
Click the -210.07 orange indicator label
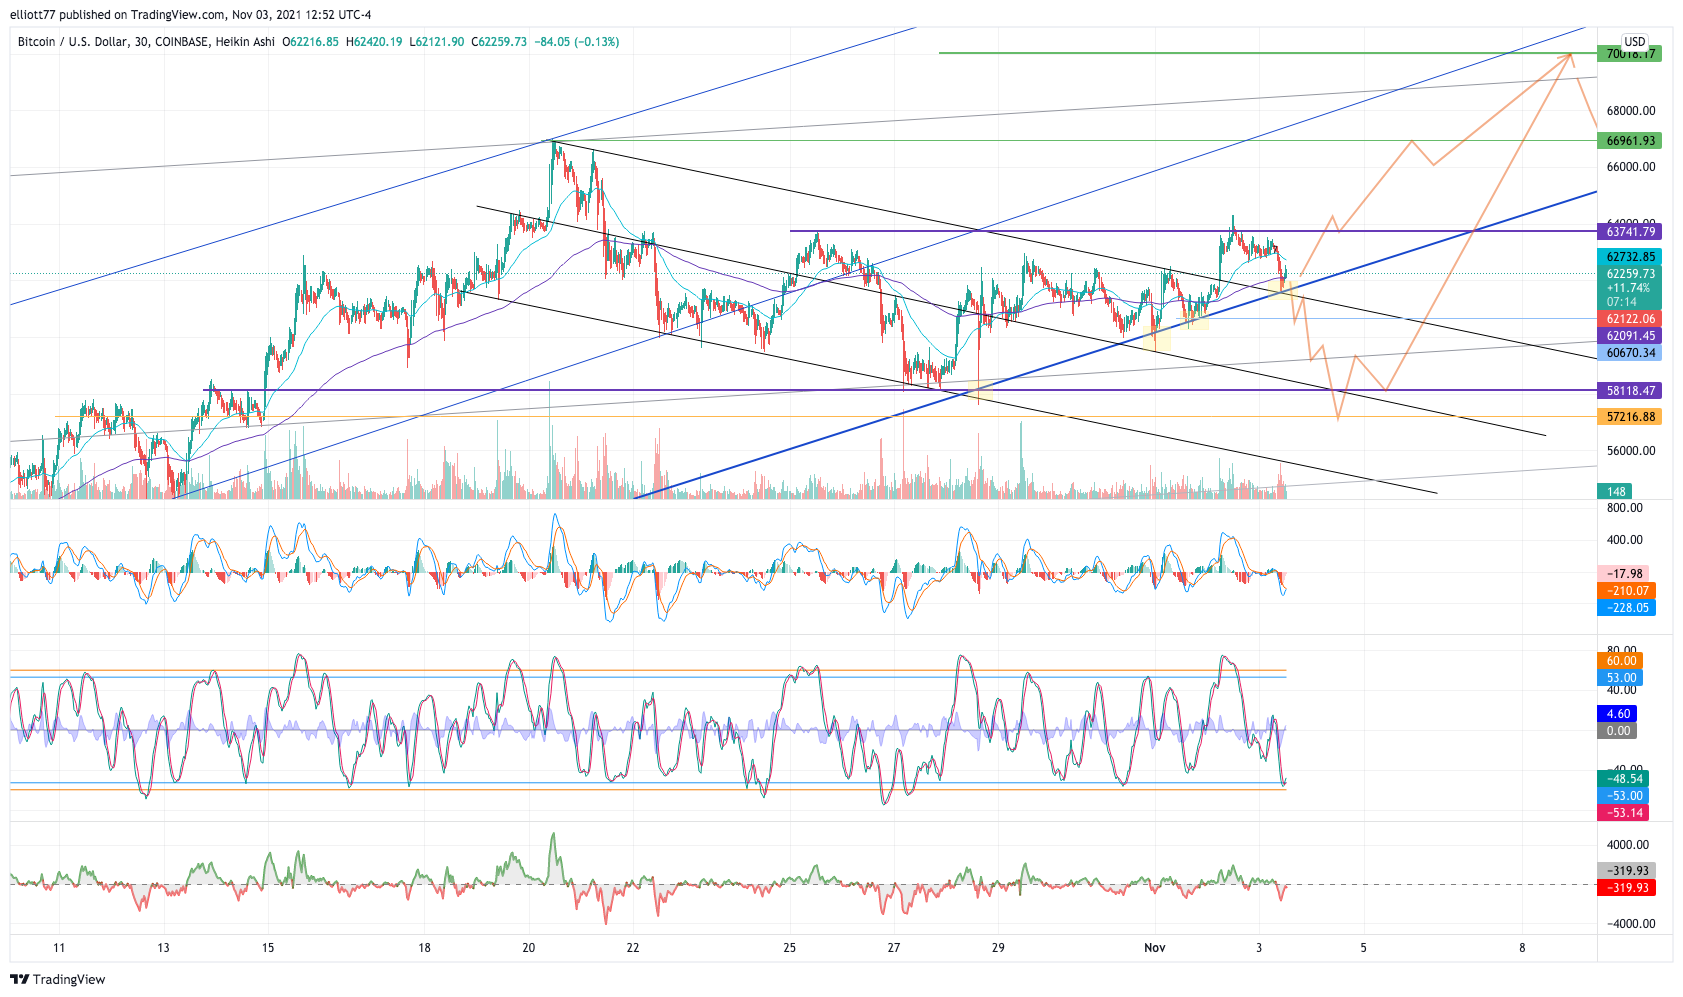pyautogui.click(x=1626, y=591)
